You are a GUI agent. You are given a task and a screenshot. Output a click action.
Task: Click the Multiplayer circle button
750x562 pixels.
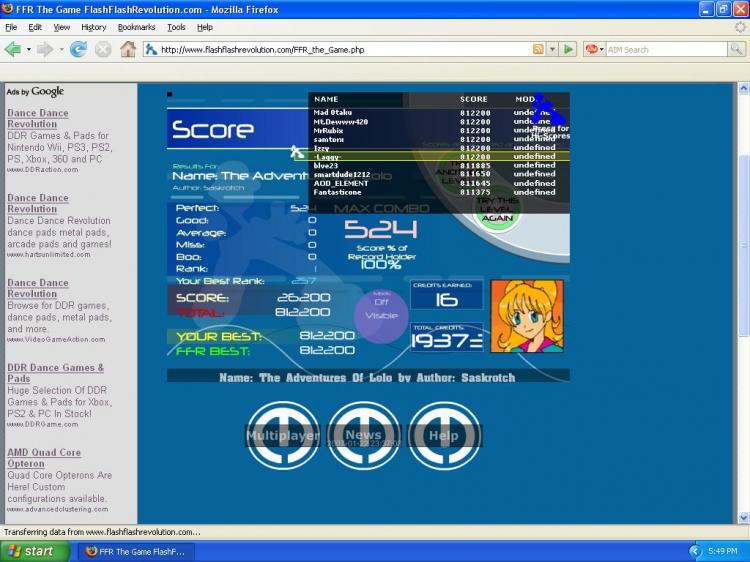click(283, 435)
